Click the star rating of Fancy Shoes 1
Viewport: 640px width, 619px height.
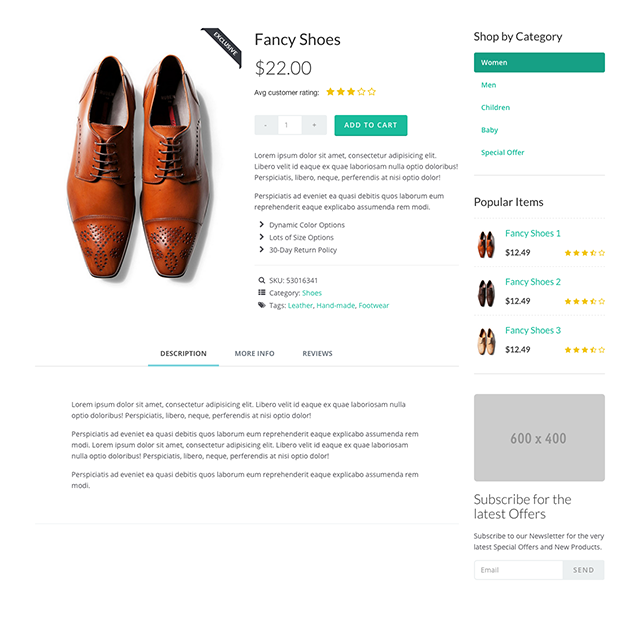pyautogui.click(x=584, y=253)
